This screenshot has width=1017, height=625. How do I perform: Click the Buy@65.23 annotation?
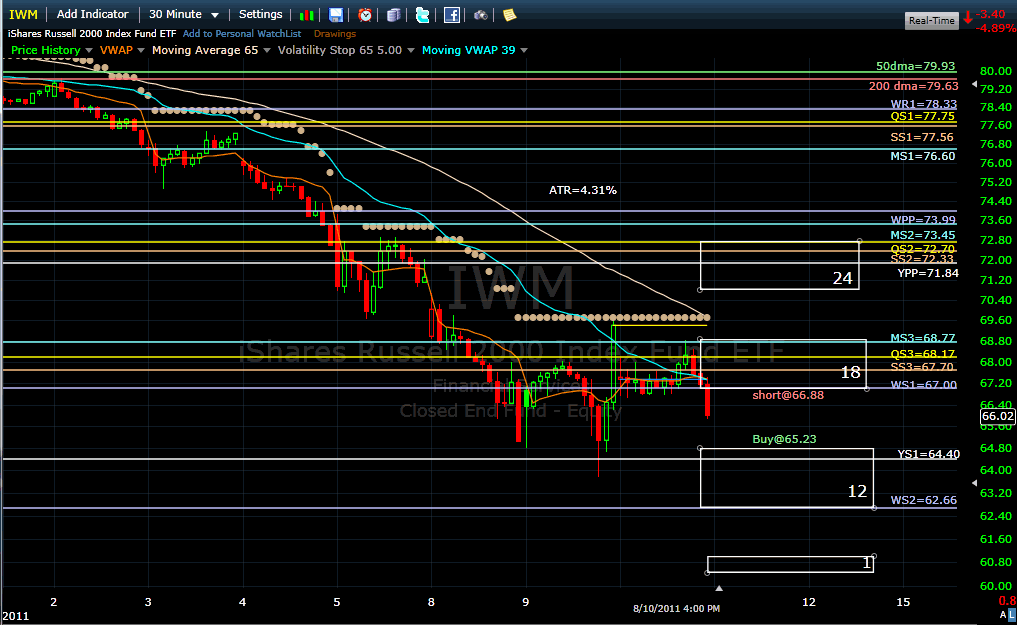tap(784, 439)
